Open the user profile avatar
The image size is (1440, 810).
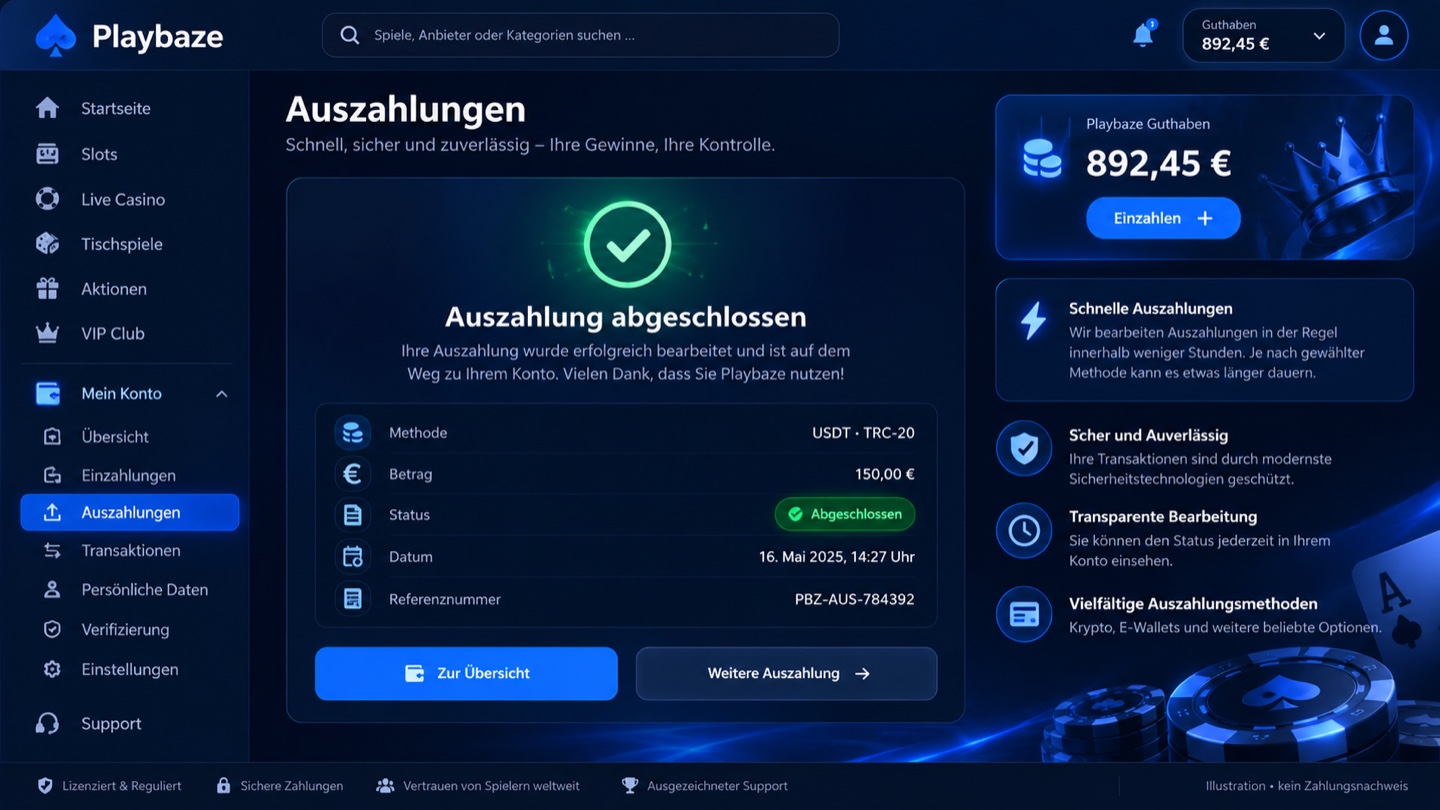(x=1384, y=36)
